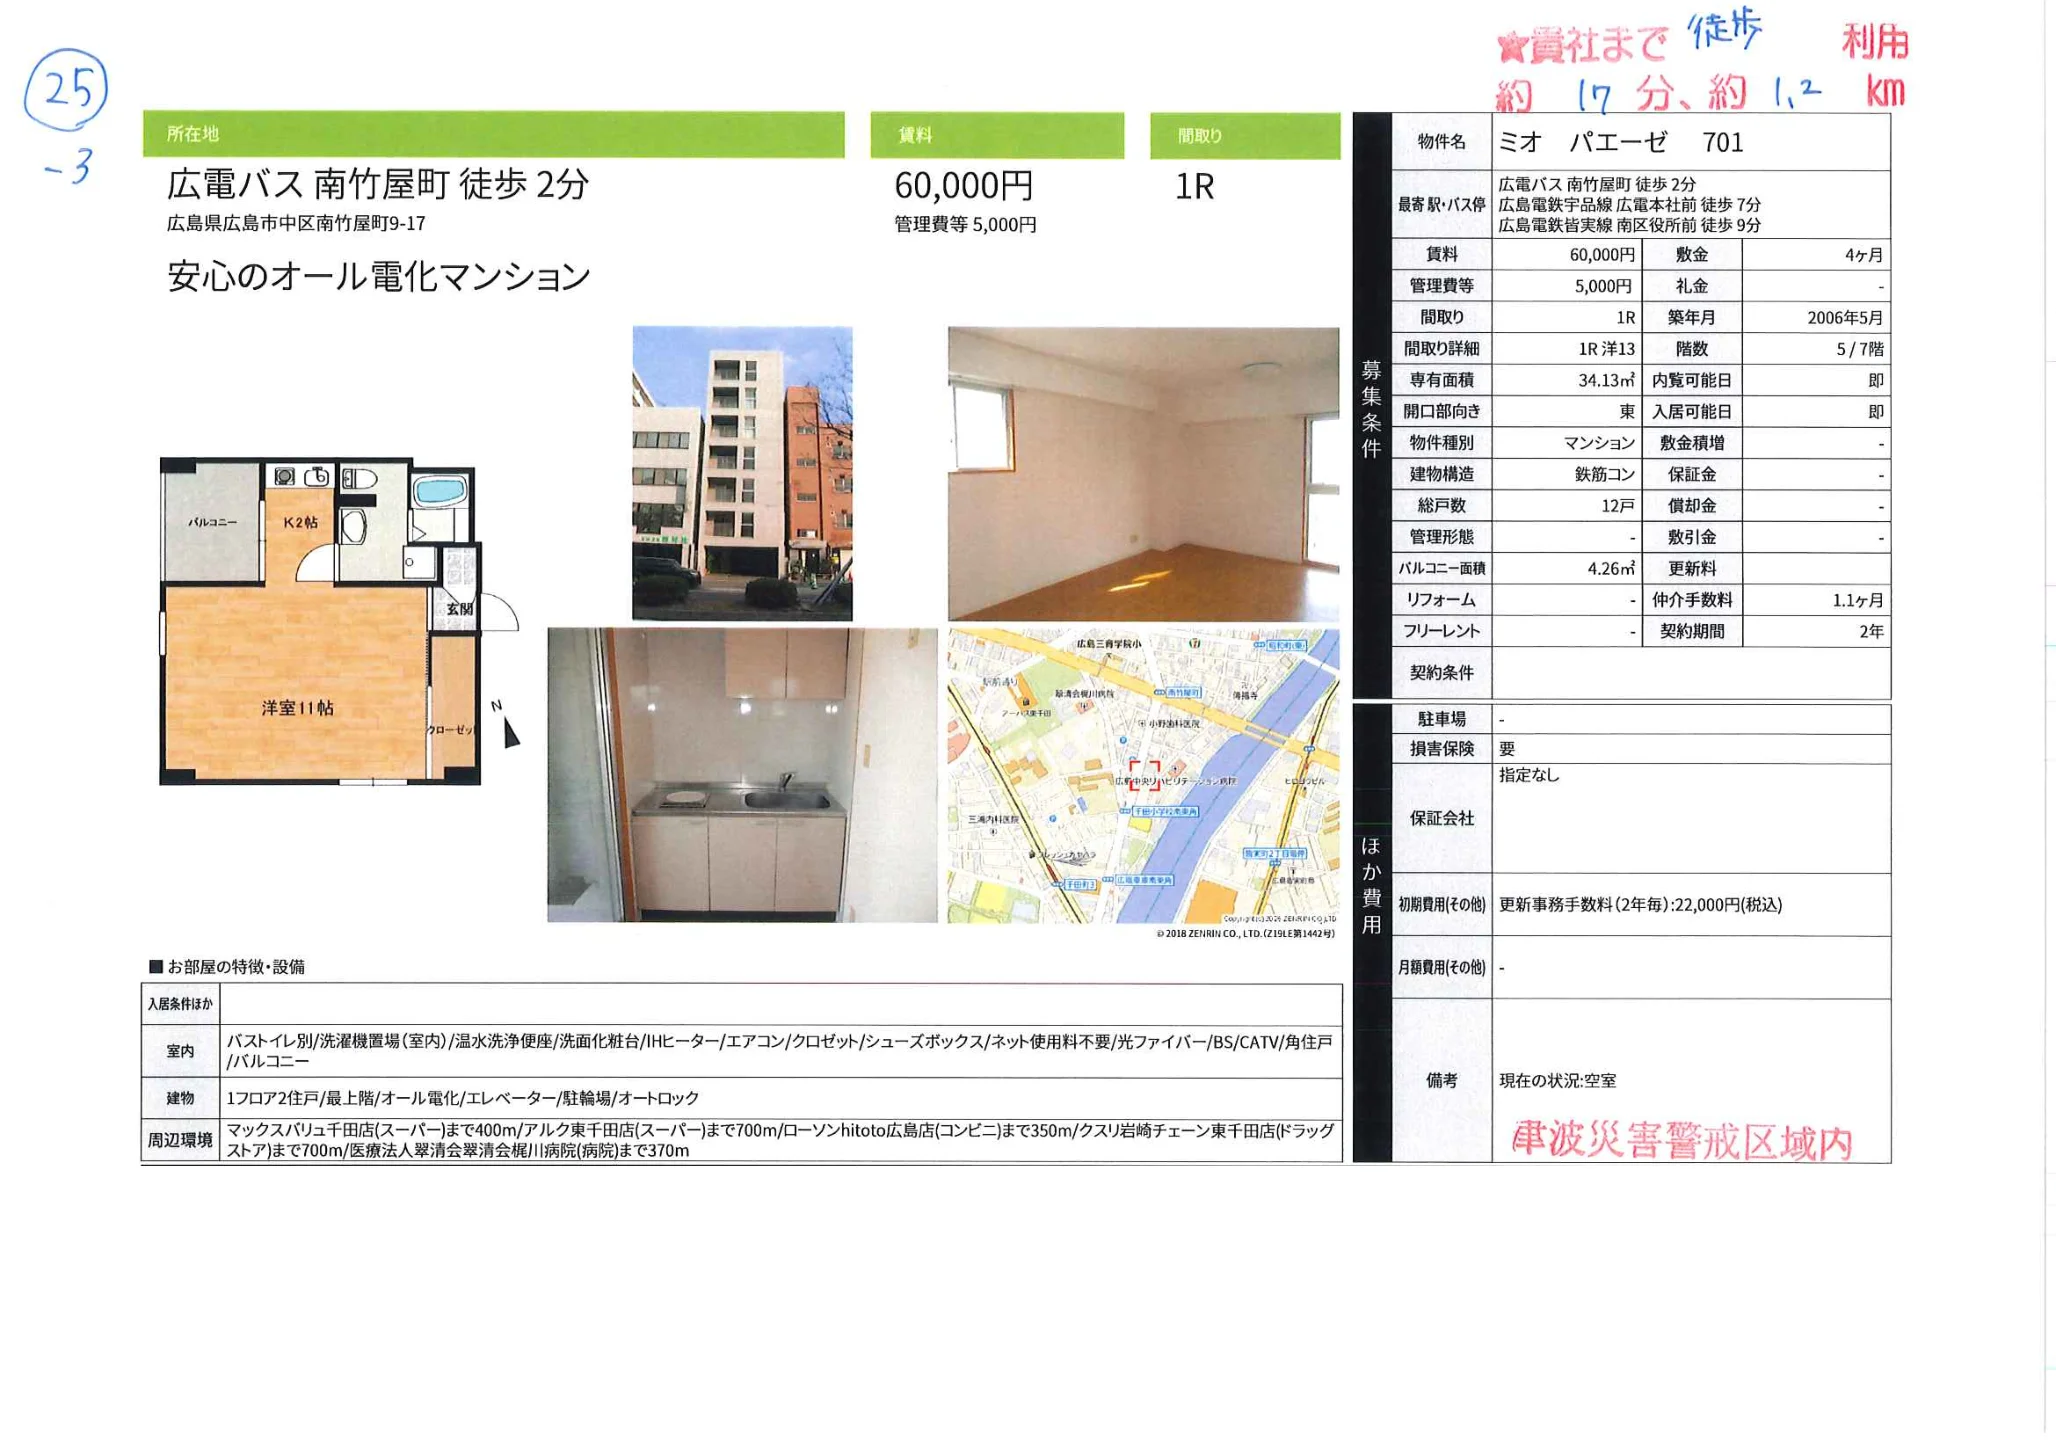Viewport: 2056px width, 1454px height.
Task: Open the kitchen sink photo
Action: coord(742,775)
